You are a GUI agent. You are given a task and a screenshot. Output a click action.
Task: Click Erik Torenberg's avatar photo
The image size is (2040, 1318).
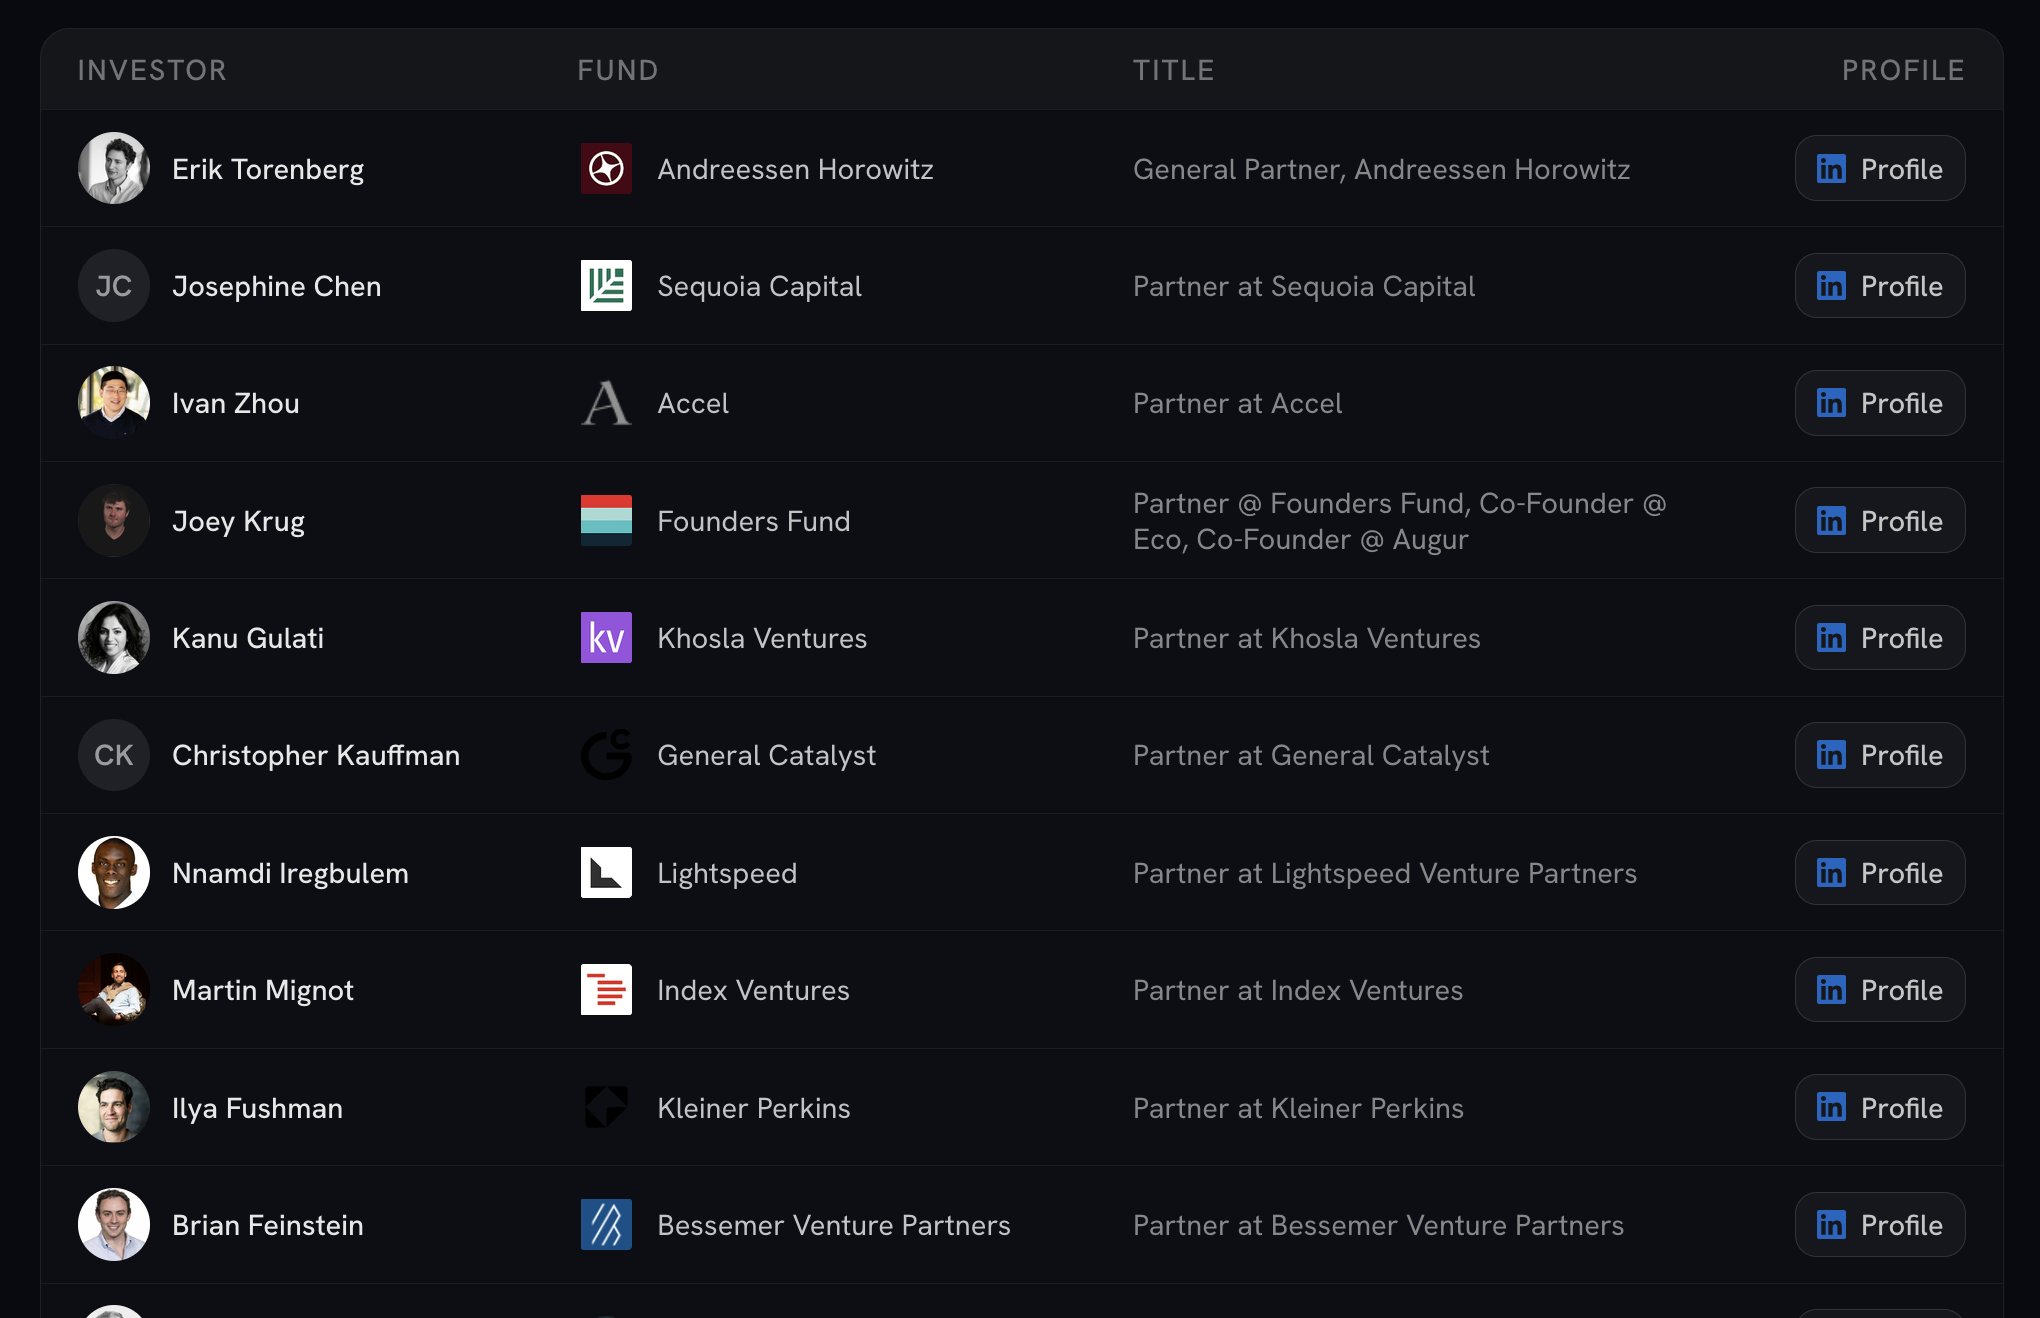point(114,168)
